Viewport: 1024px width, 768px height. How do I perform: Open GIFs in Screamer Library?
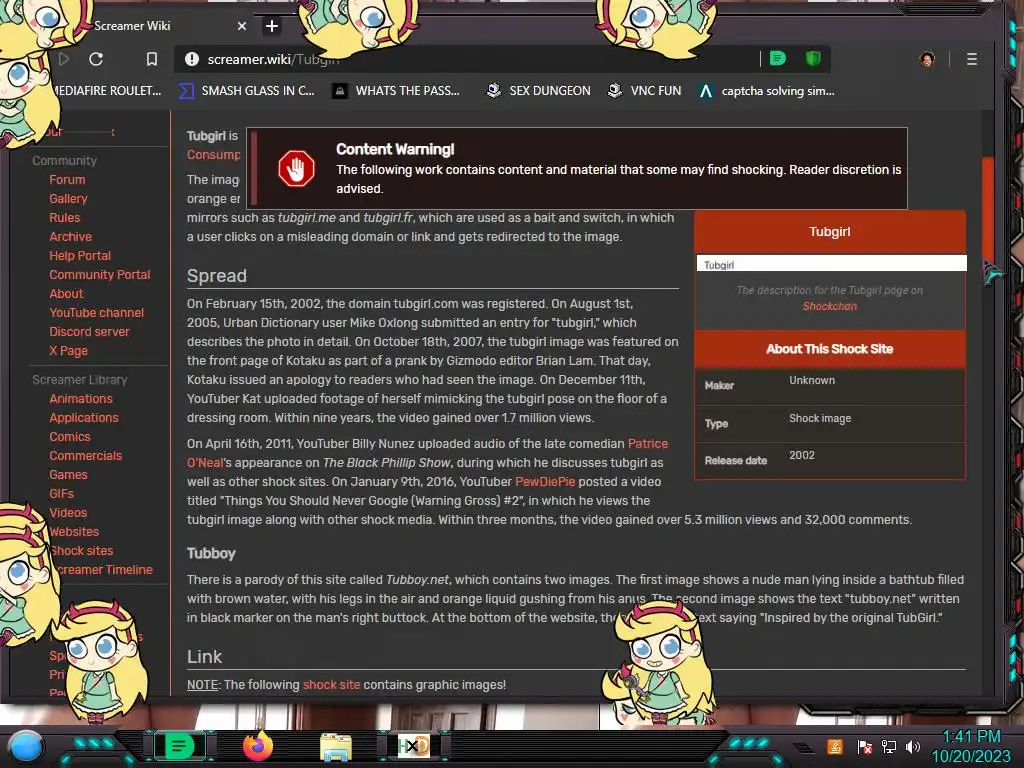click(x=61, y=493)
